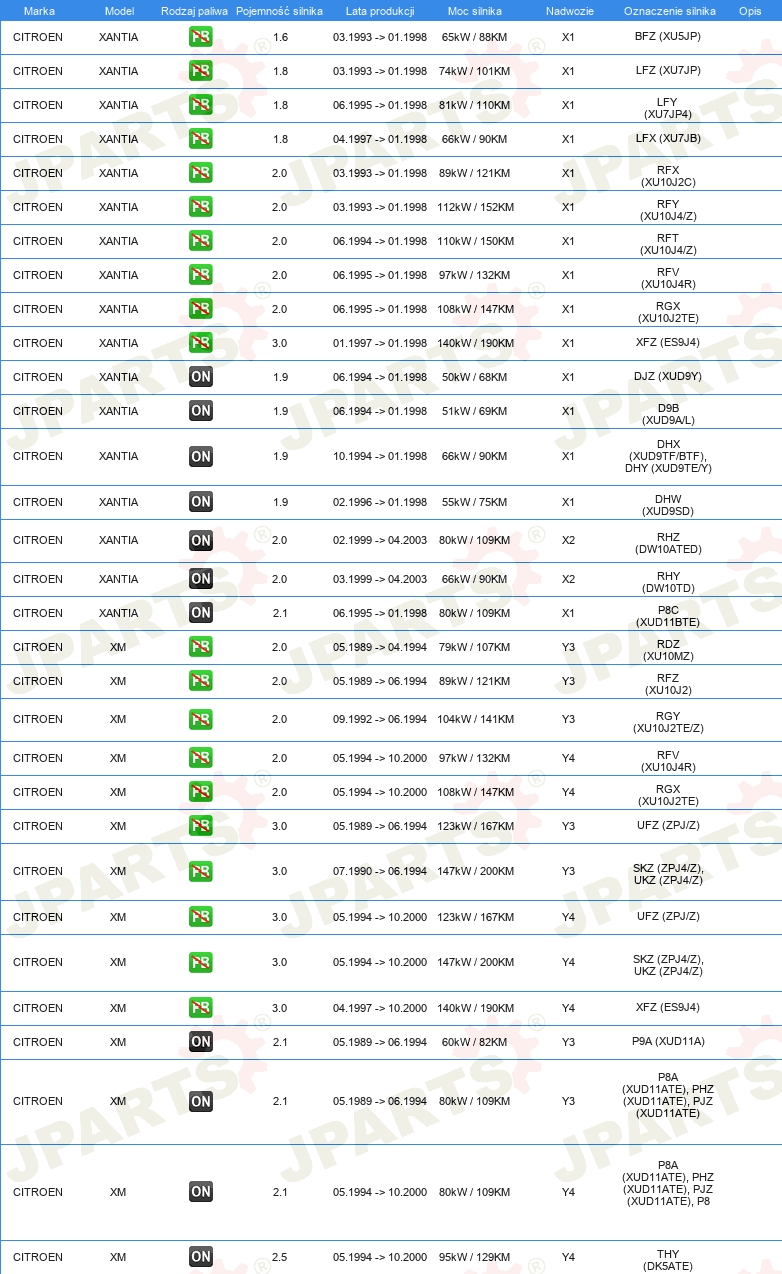Click the PB icon in the XM RGY row
The image size is (782, 1274).
coord(201,720)
